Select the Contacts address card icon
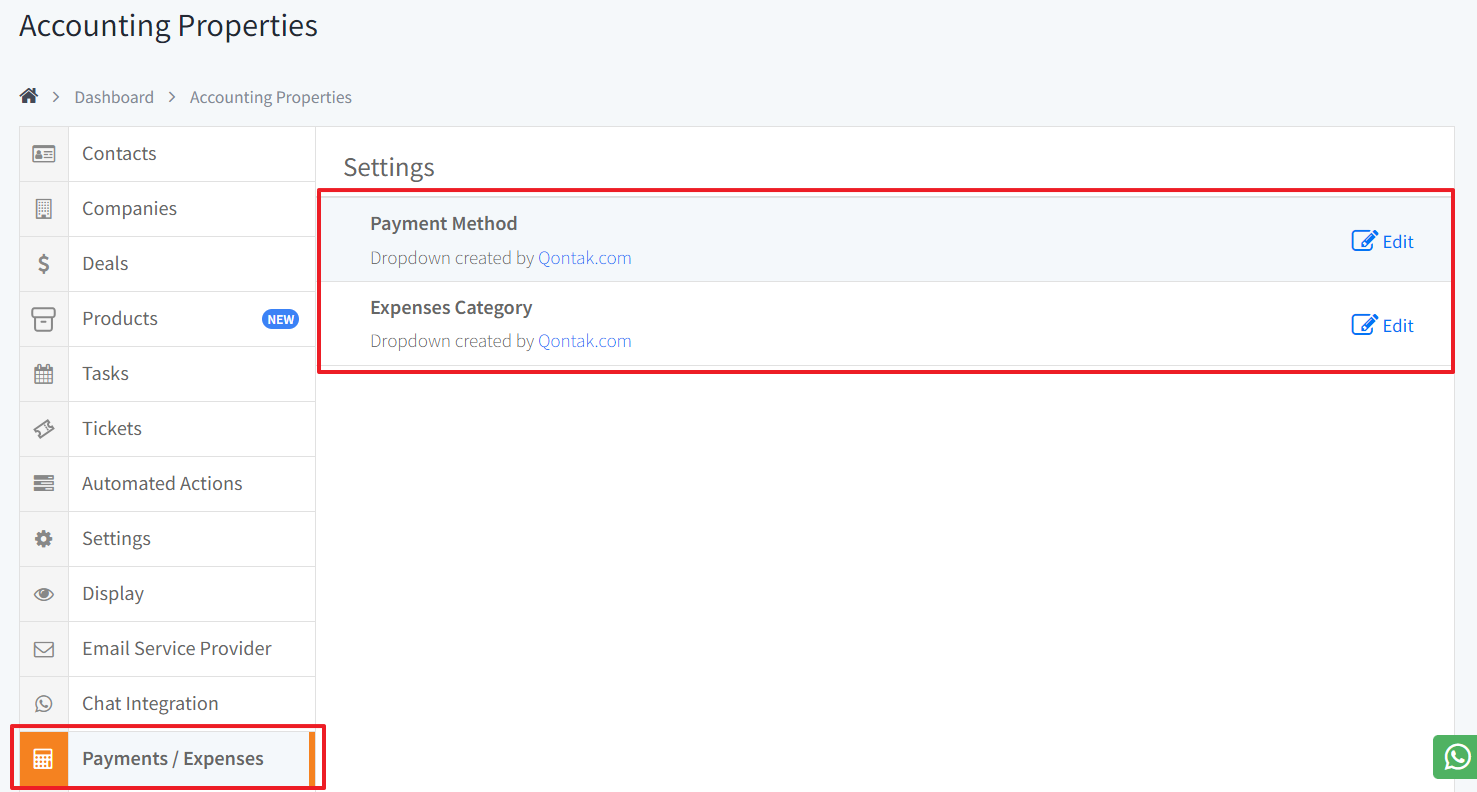This screenshot has width=1477, height=792. [x=44, y=153]
